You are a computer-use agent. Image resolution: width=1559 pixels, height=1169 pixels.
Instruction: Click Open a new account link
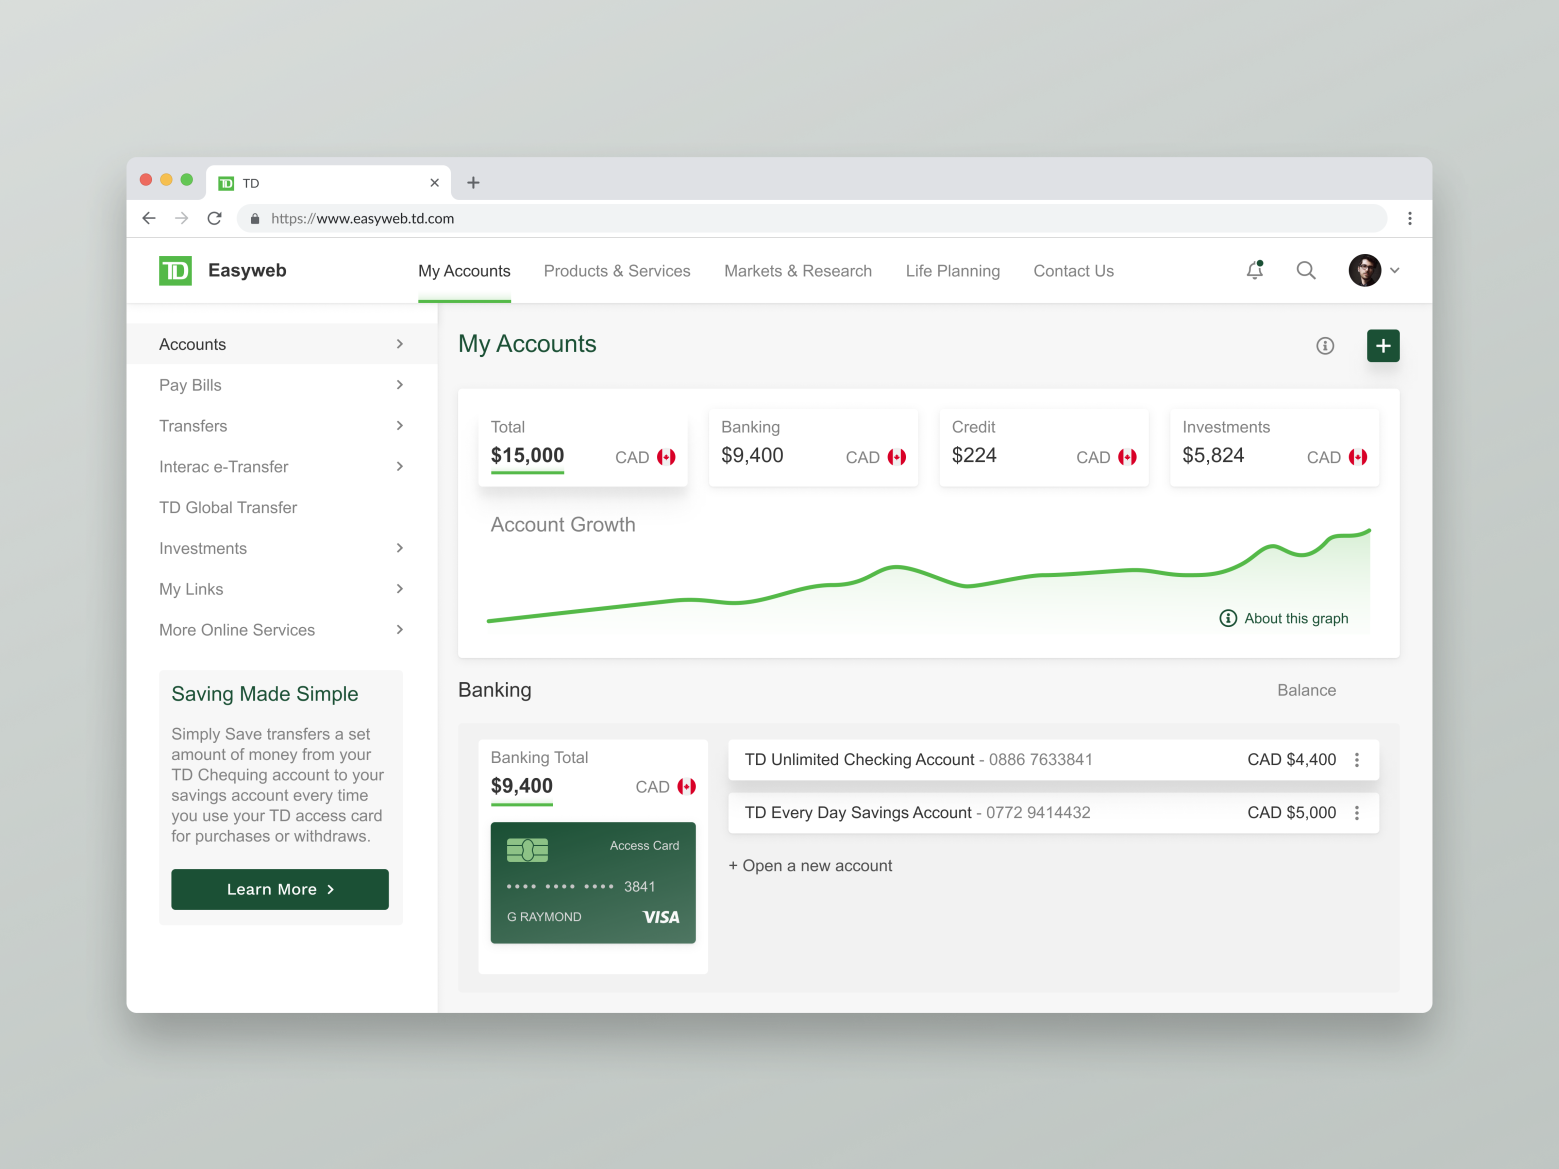click(810, 866)
